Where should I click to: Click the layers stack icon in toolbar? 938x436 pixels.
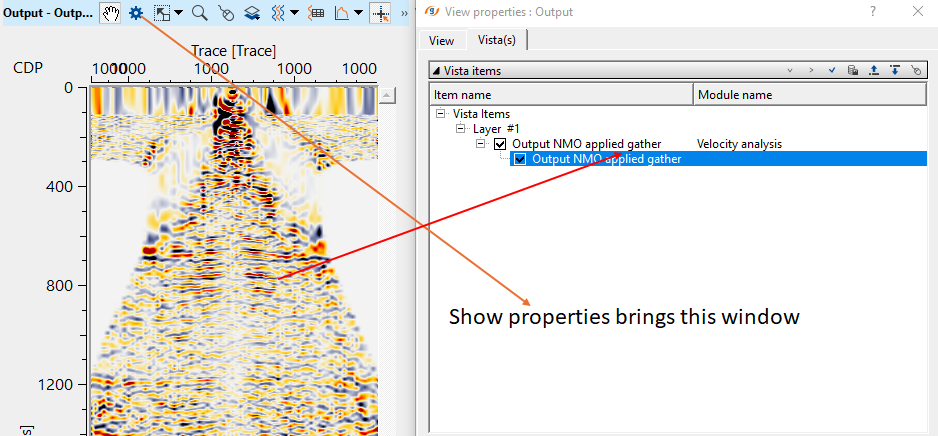point(253,13)
